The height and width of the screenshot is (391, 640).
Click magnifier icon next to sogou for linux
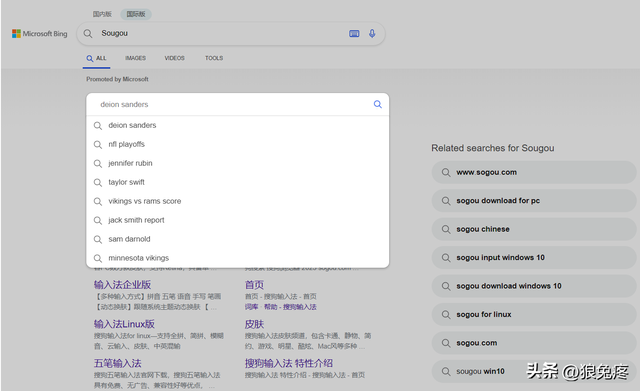pyautogui.click(x=446, y=315)
